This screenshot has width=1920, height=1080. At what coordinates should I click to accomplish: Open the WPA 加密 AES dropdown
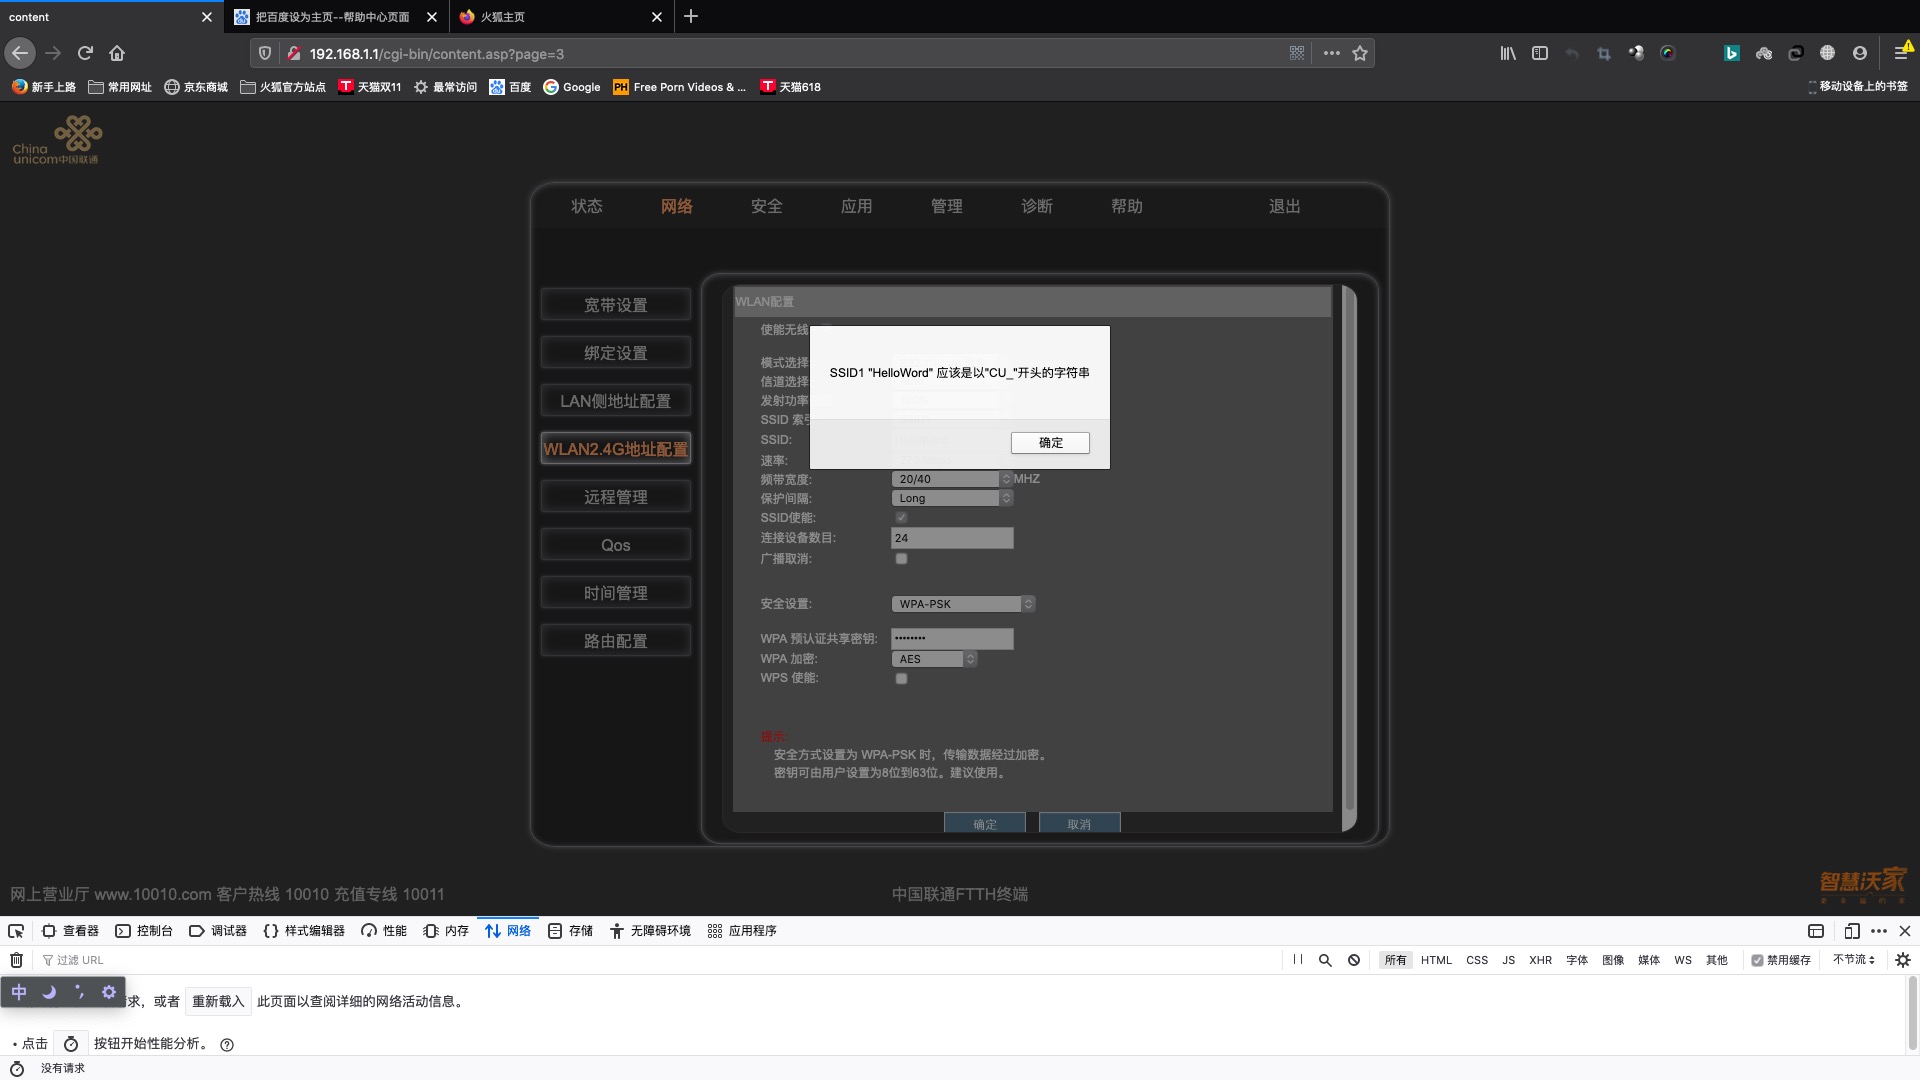pos(933,659)
